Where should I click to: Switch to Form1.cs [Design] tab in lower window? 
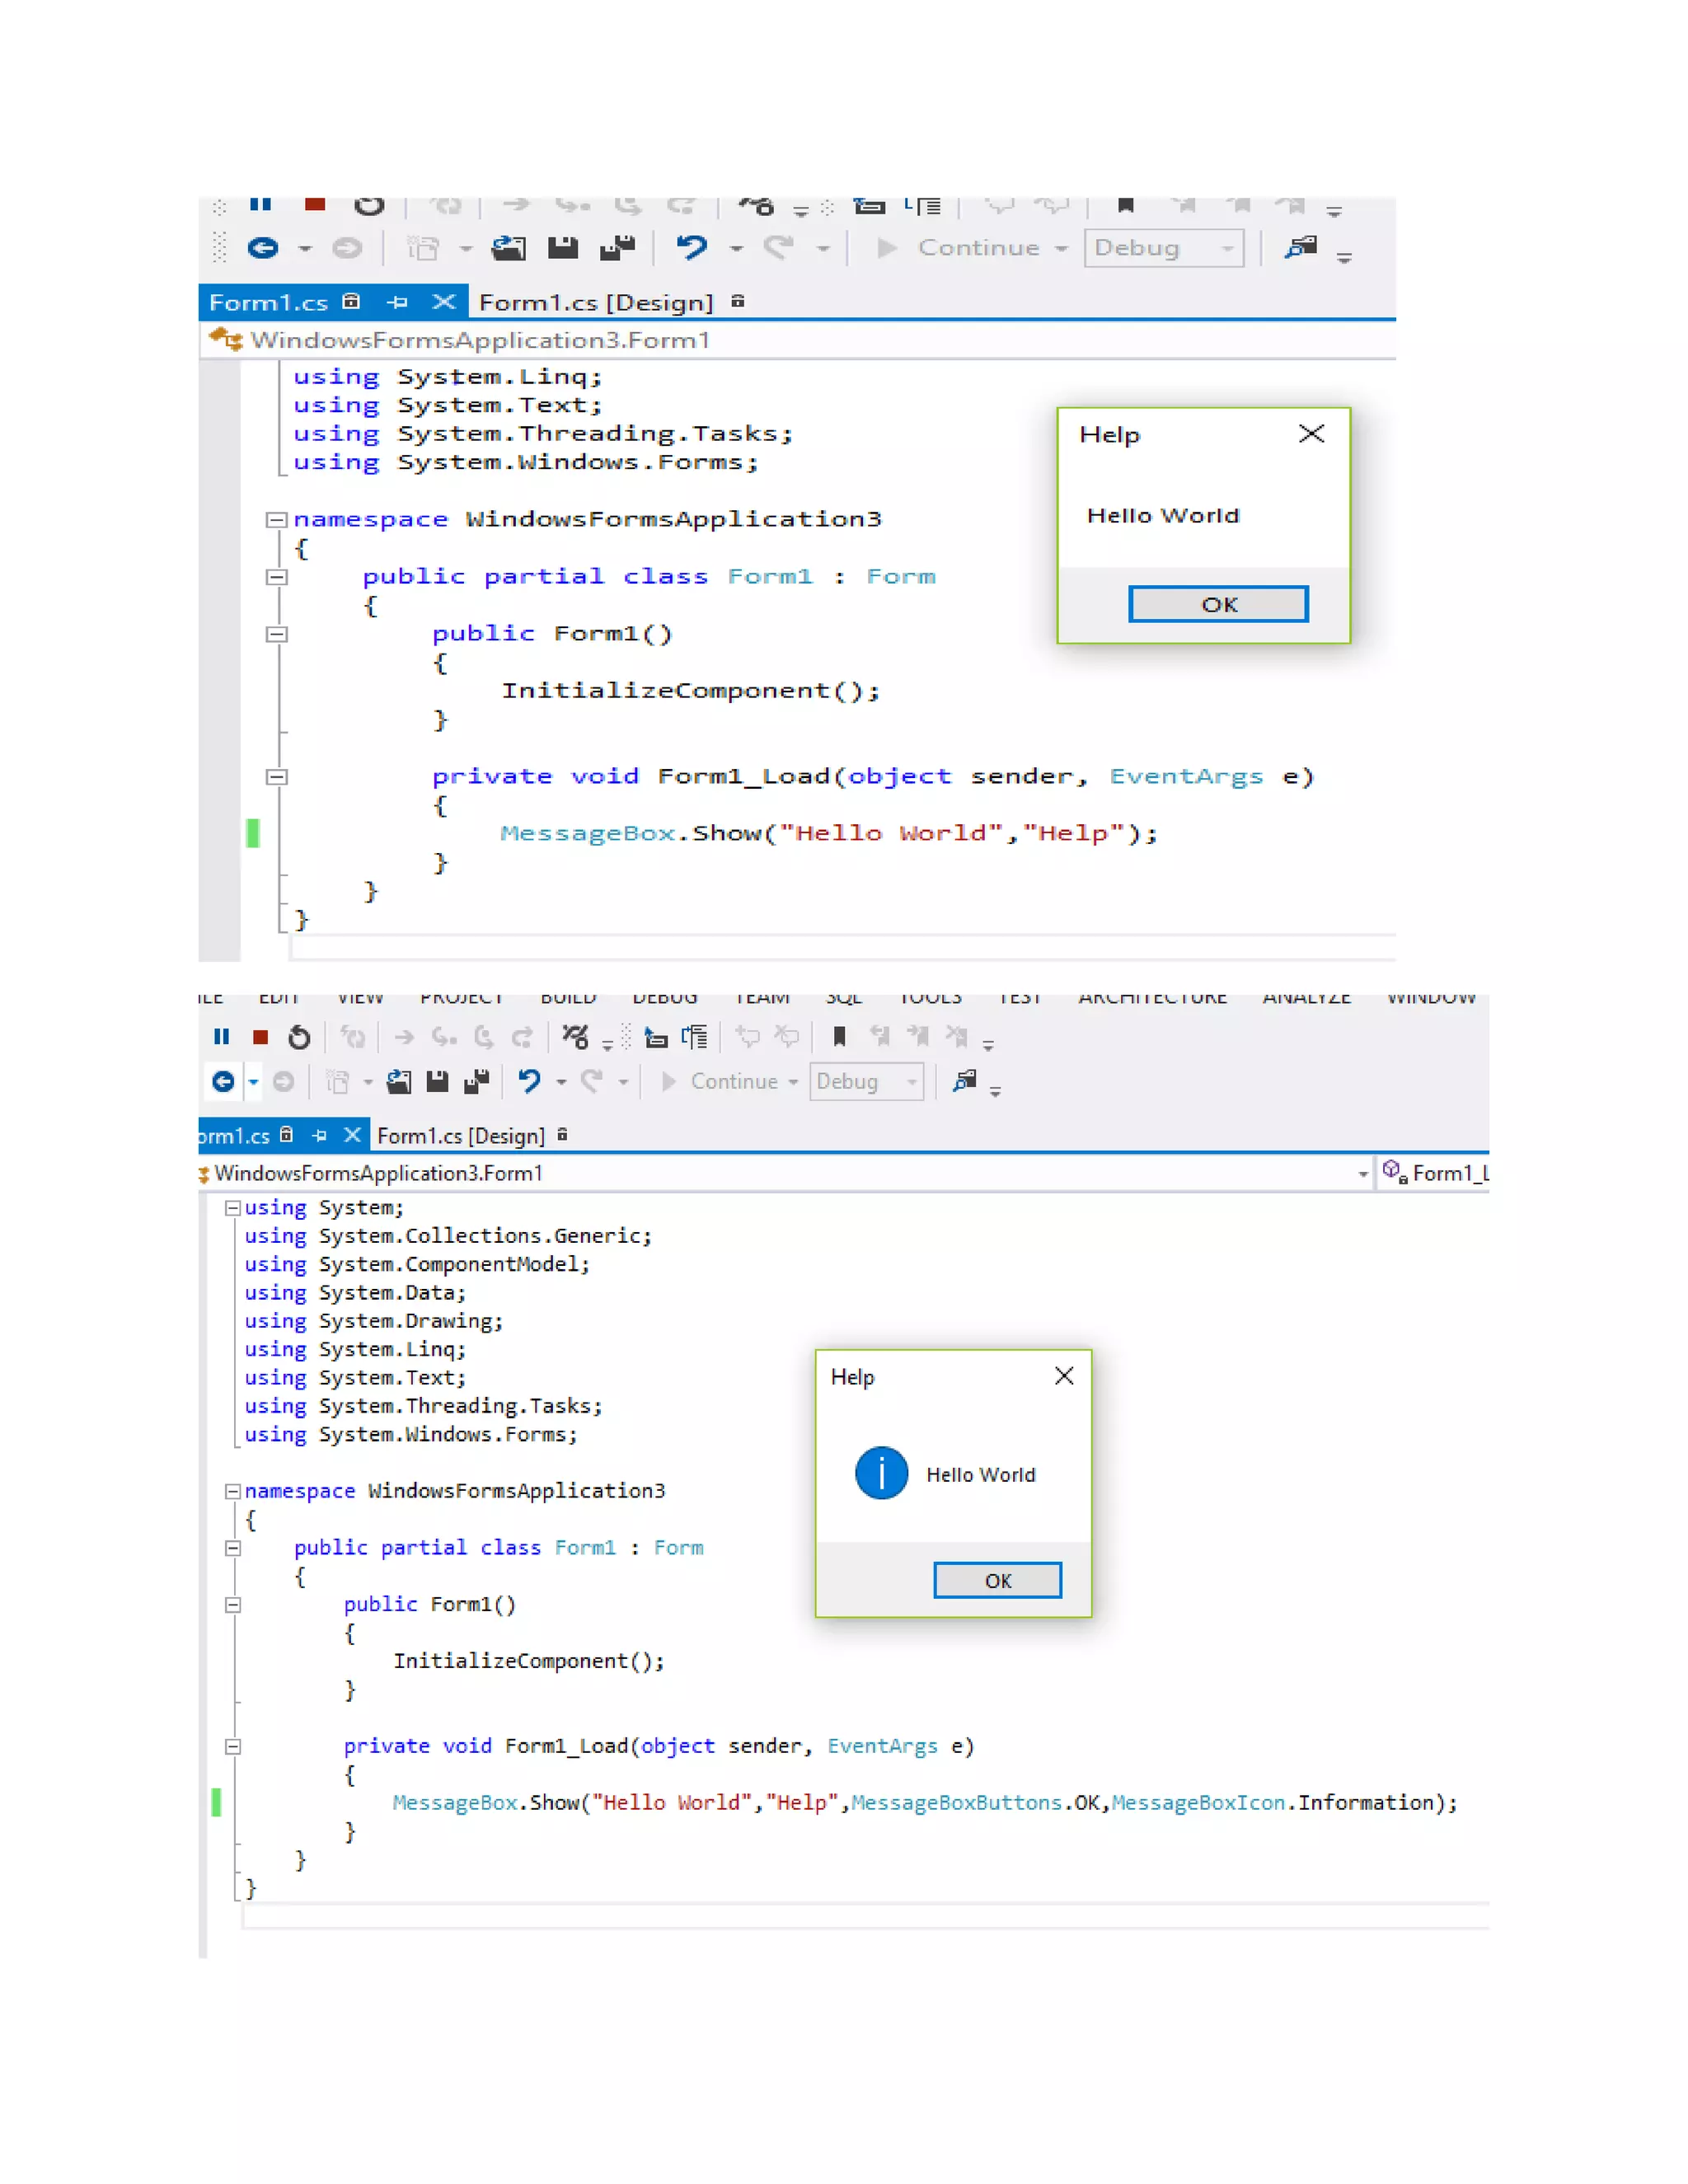pyautogui.click(x=461, y=1136)
